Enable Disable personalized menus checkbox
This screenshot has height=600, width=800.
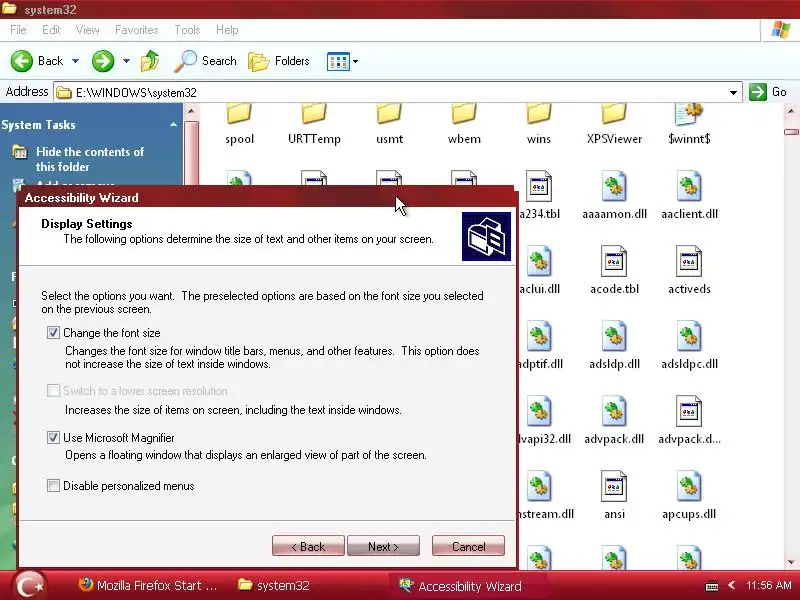tap(53, 485)
